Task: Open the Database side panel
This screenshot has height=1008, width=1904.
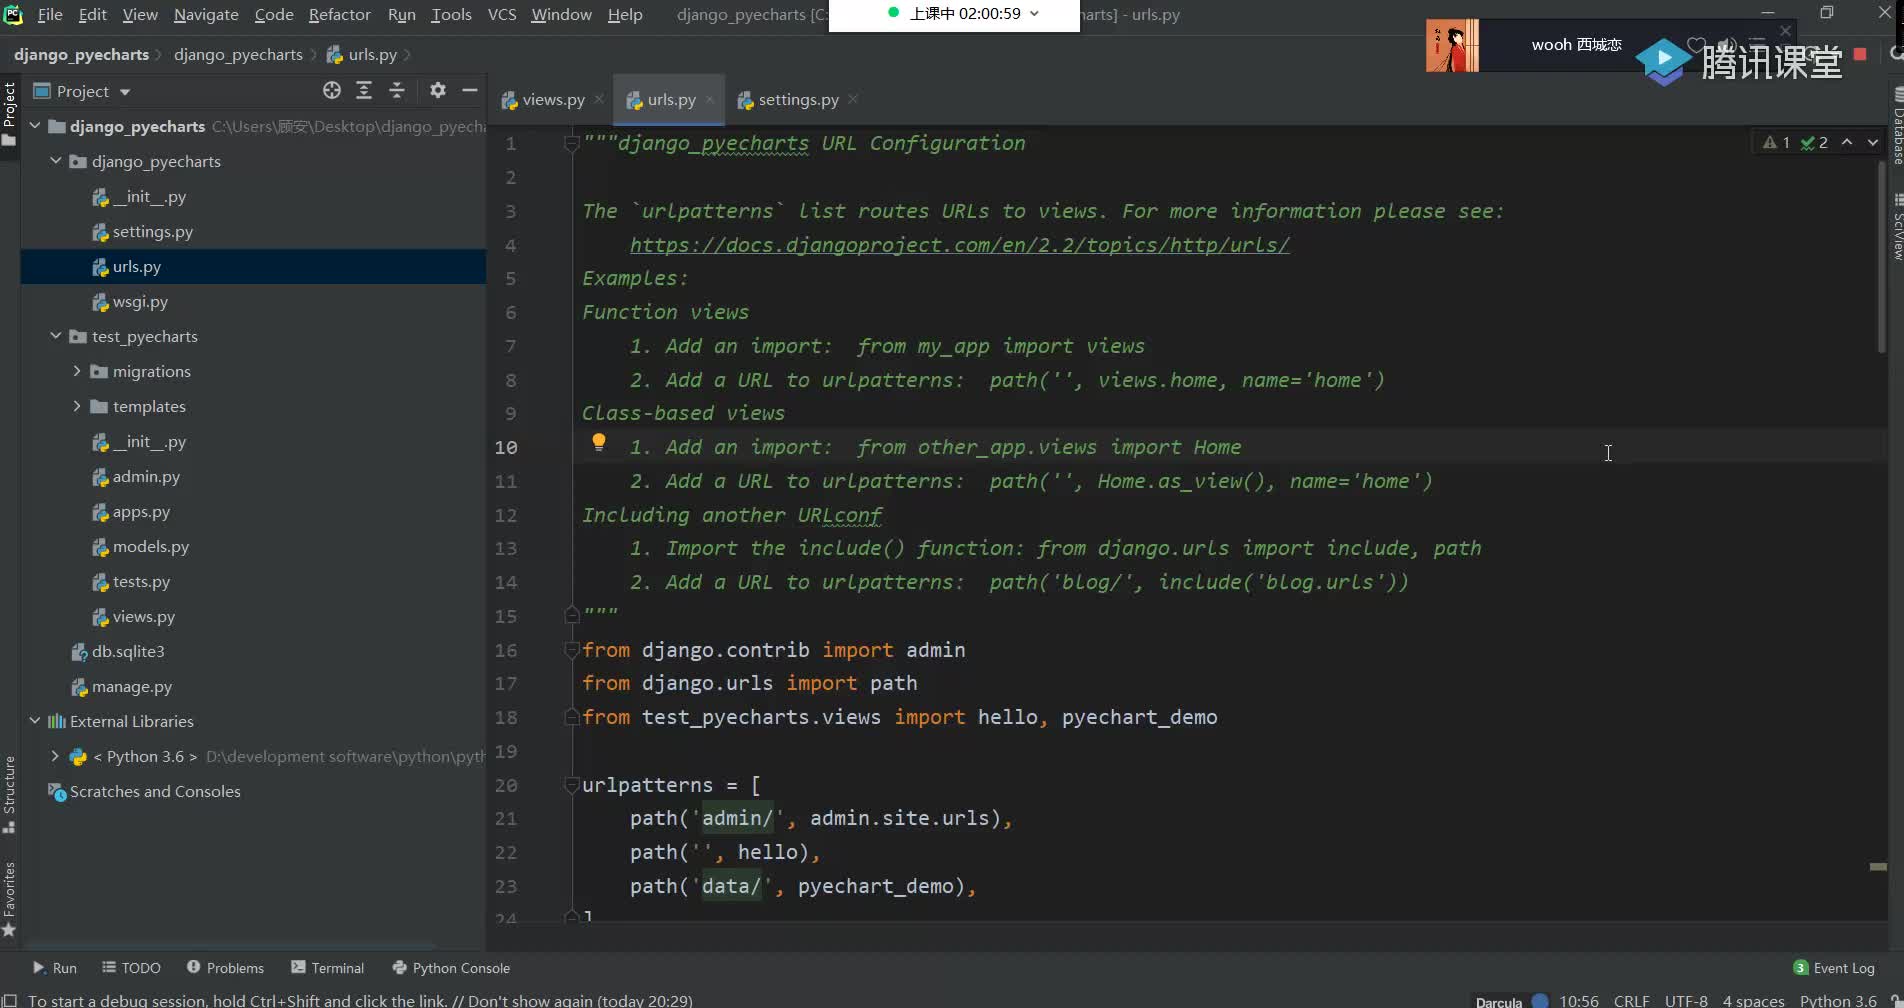Action: coord(1896,127)
